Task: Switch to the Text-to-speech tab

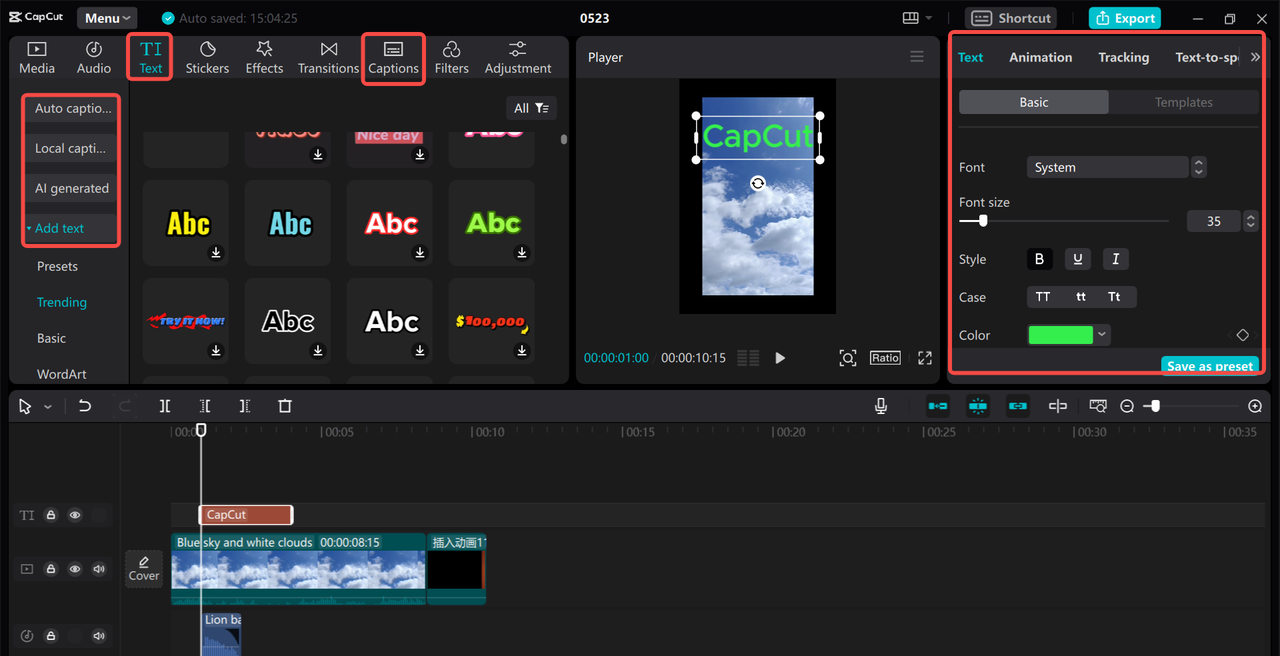Action: point(1206,57)
